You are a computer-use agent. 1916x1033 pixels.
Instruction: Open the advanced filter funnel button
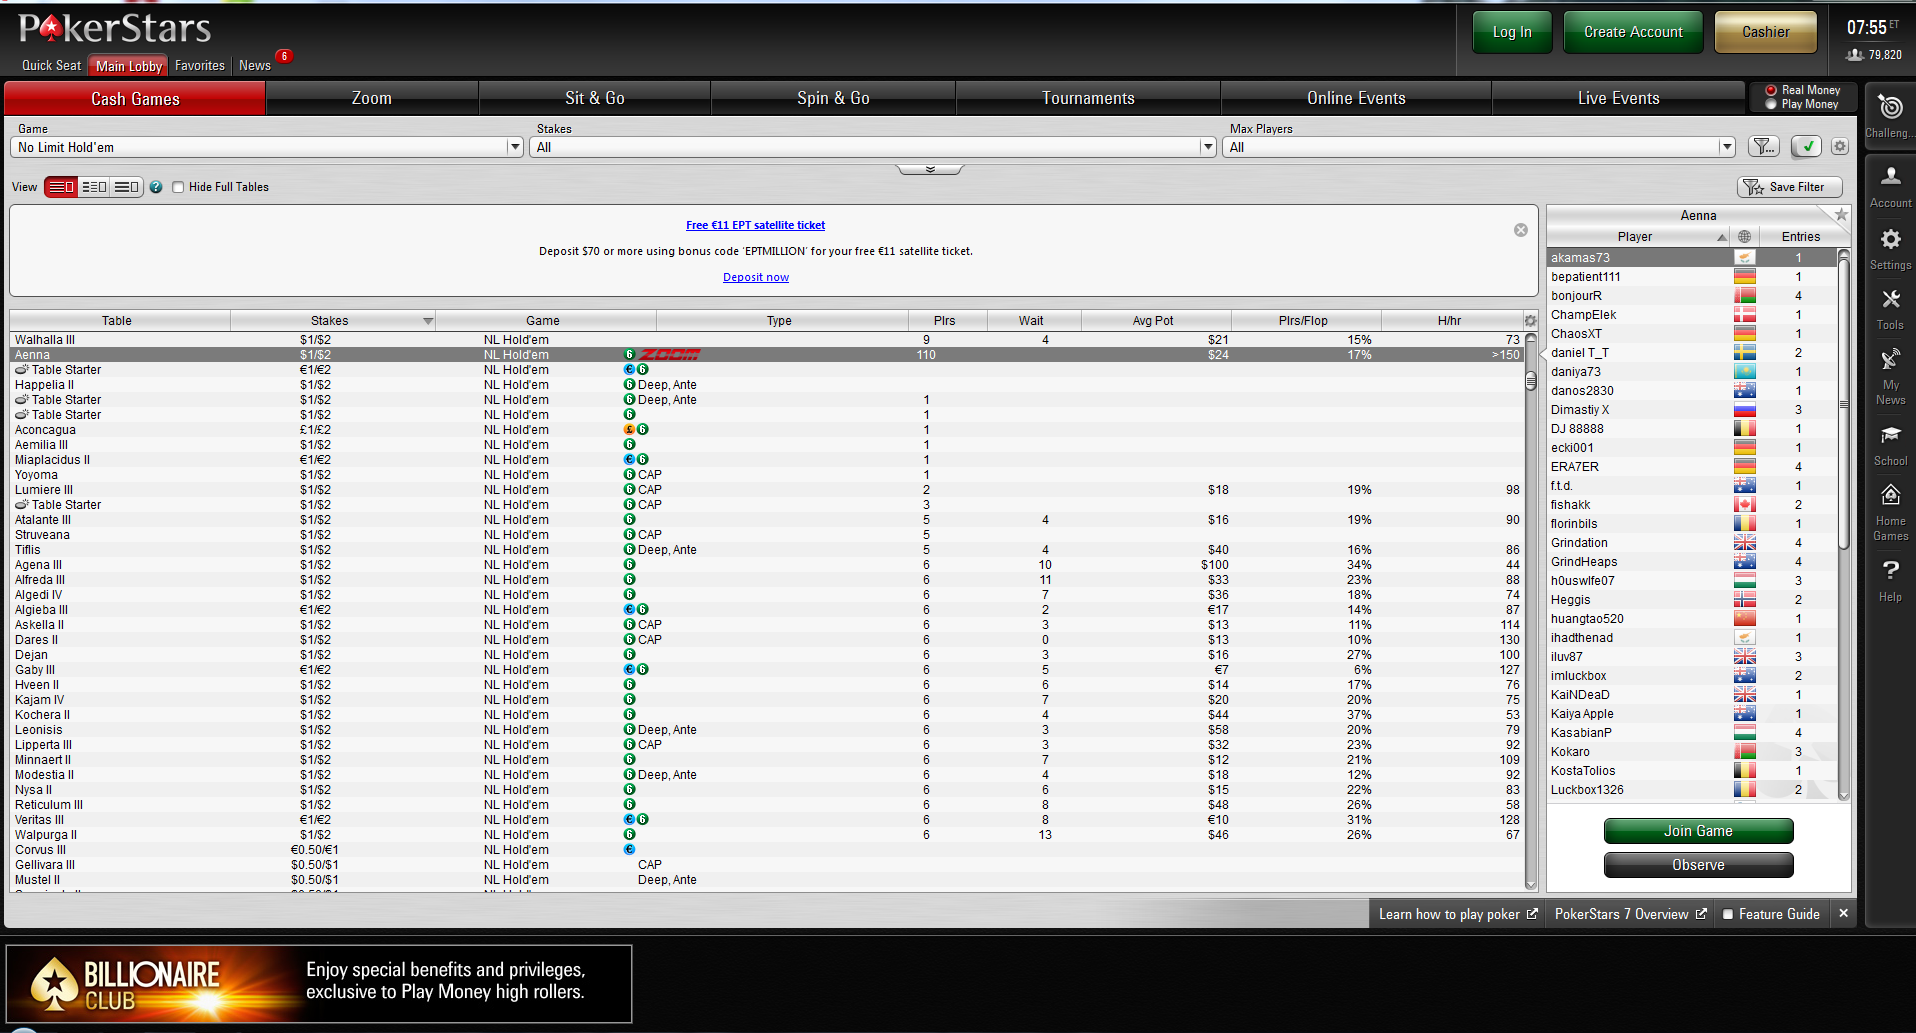[1764, 147]
